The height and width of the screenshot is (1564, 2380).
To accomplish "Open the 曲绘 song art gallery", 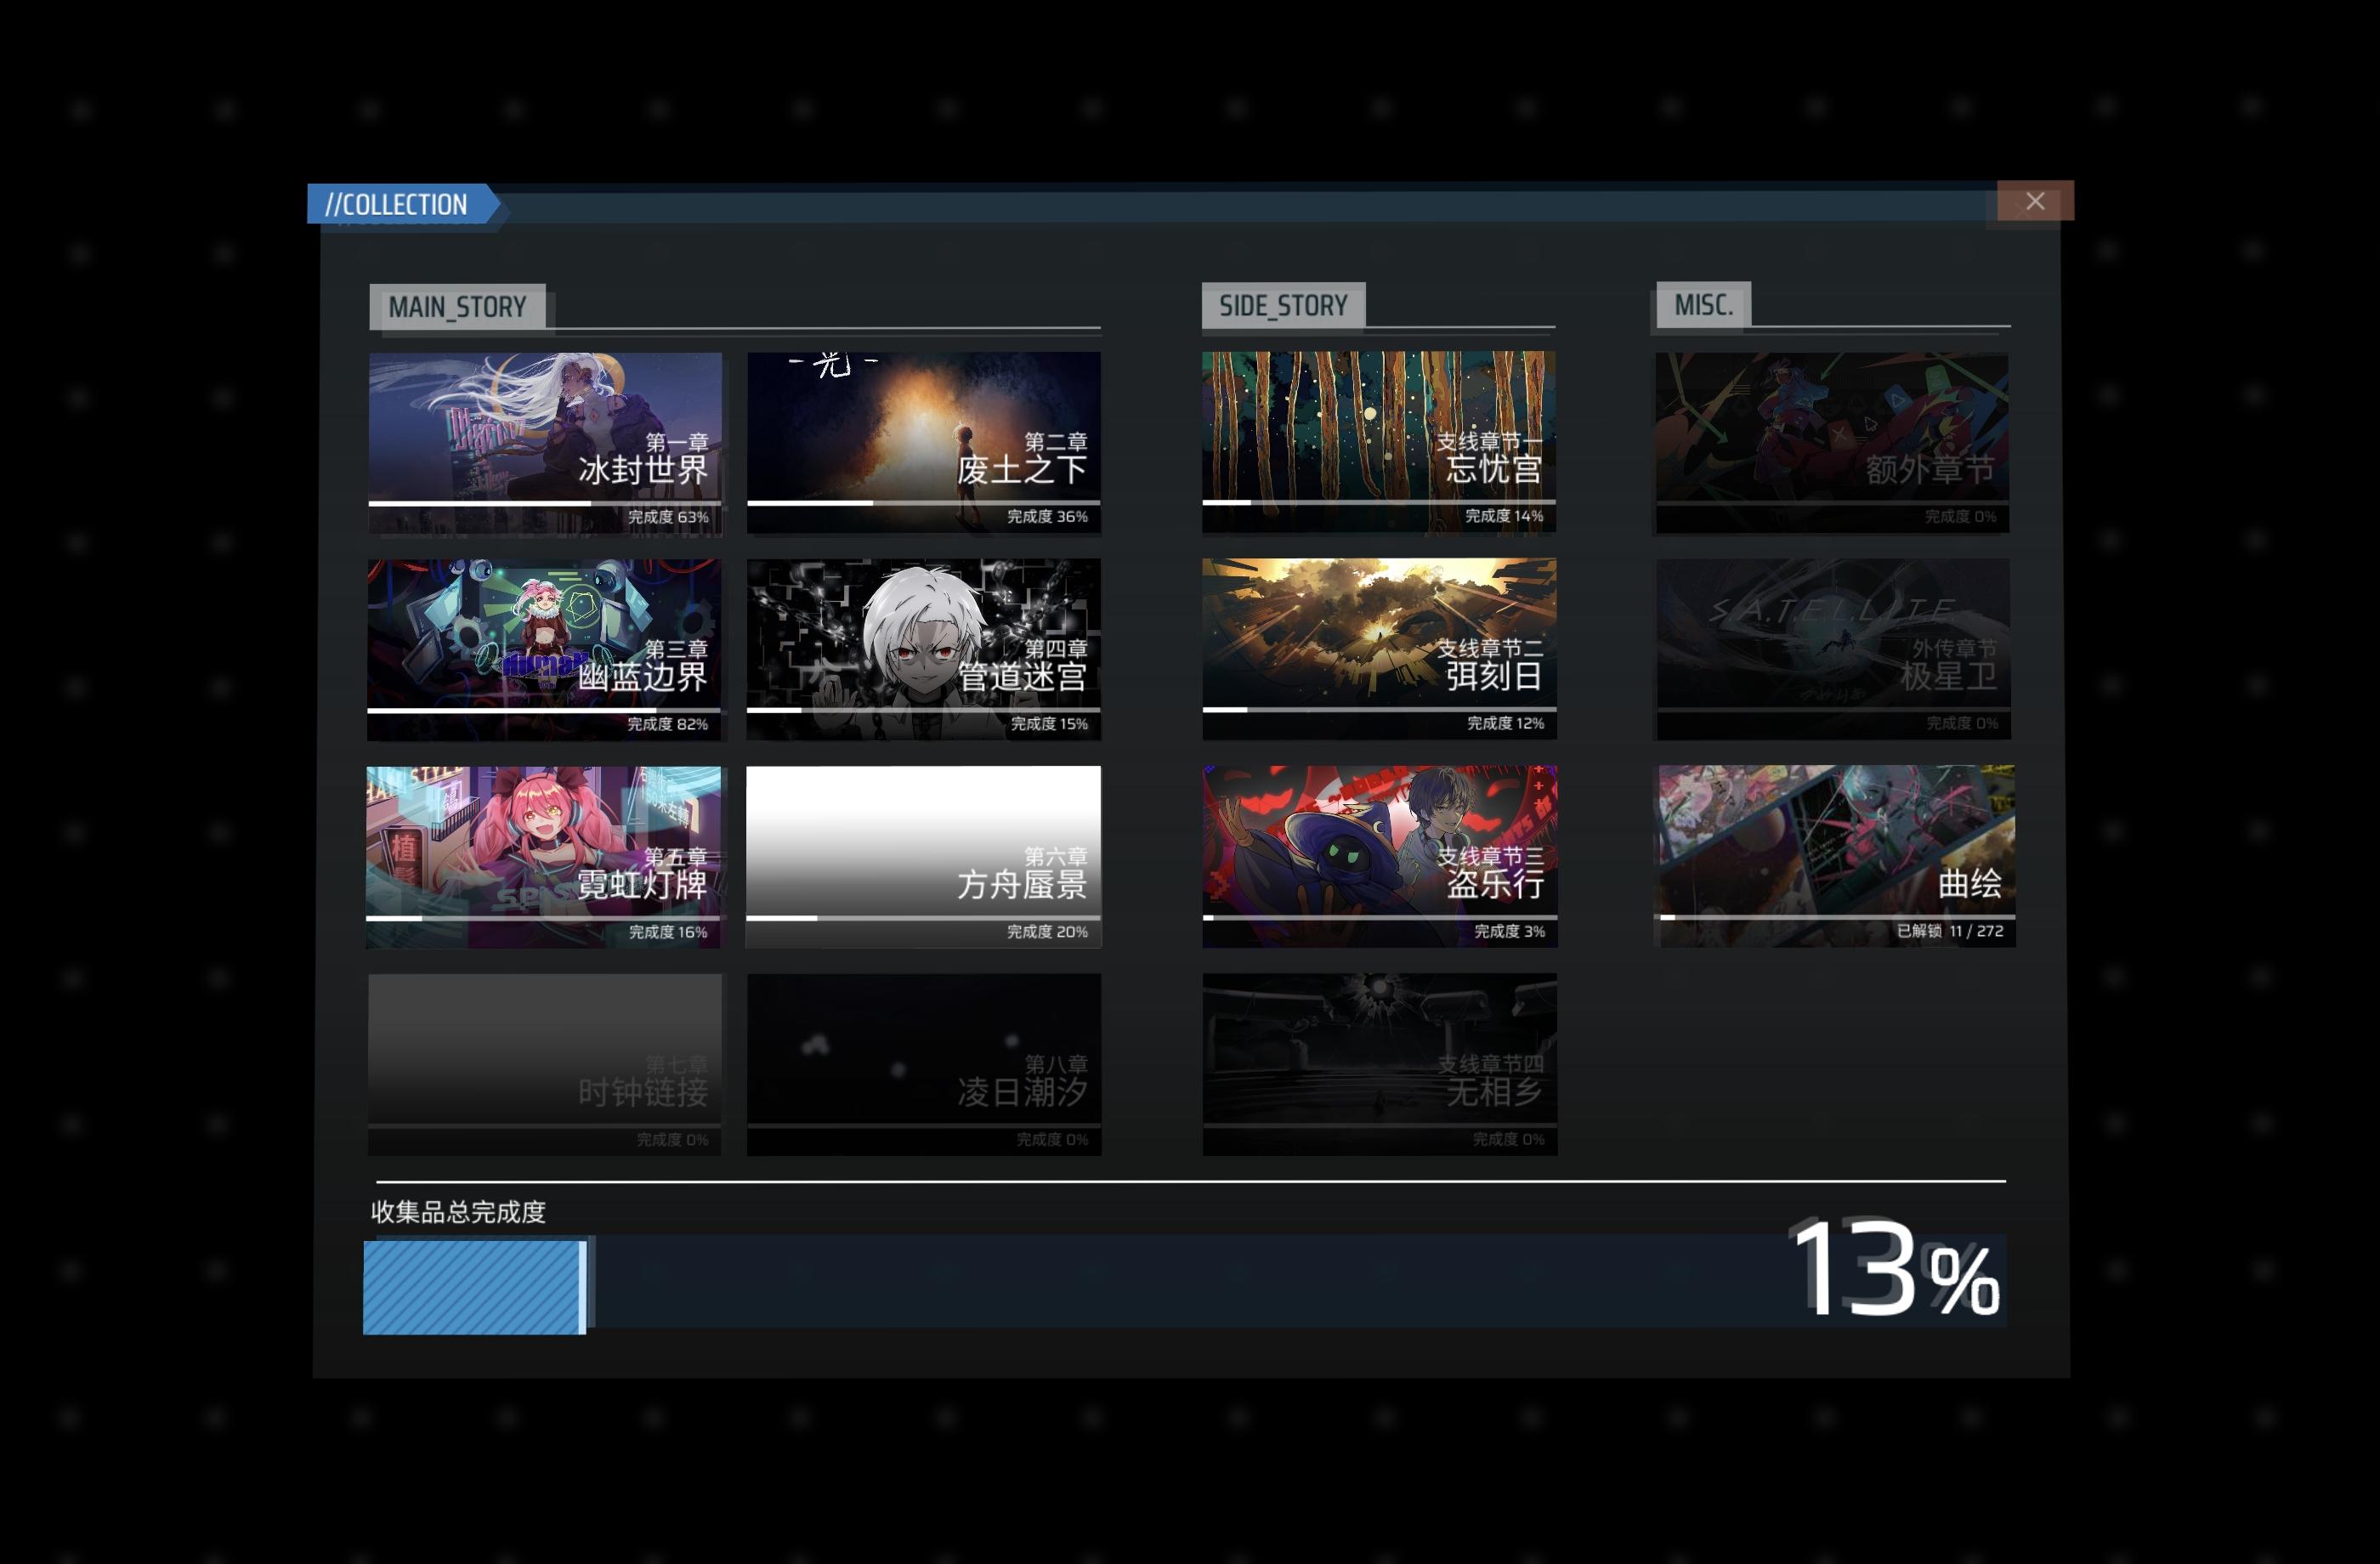I will (x=1834, y=856).
